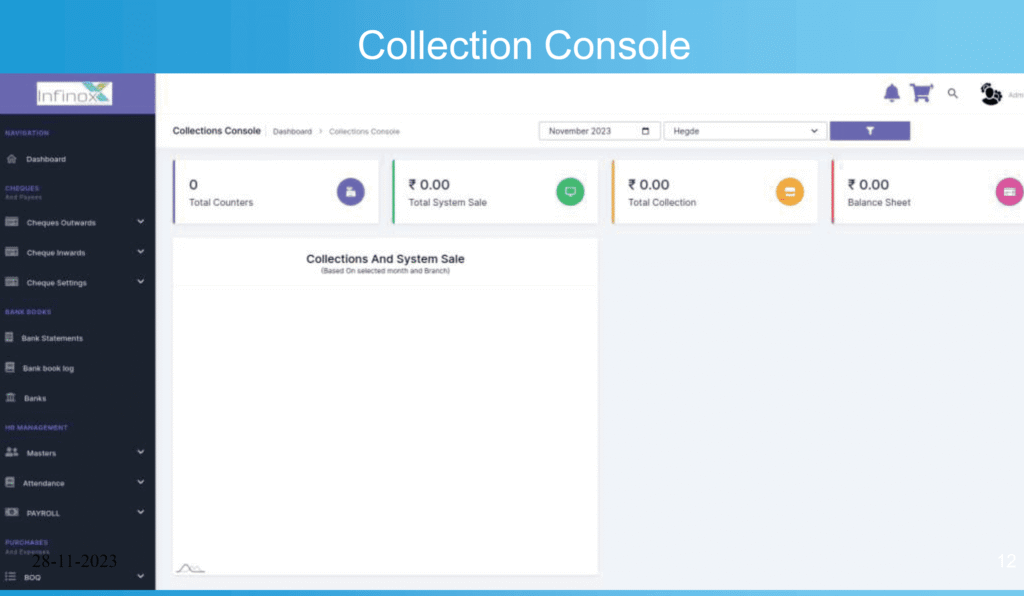The width and height of the screenshot is (1024, 596).
Task: Open the Hegde branch dropdown
Action: pyautogui.click(x=745, y=131)
